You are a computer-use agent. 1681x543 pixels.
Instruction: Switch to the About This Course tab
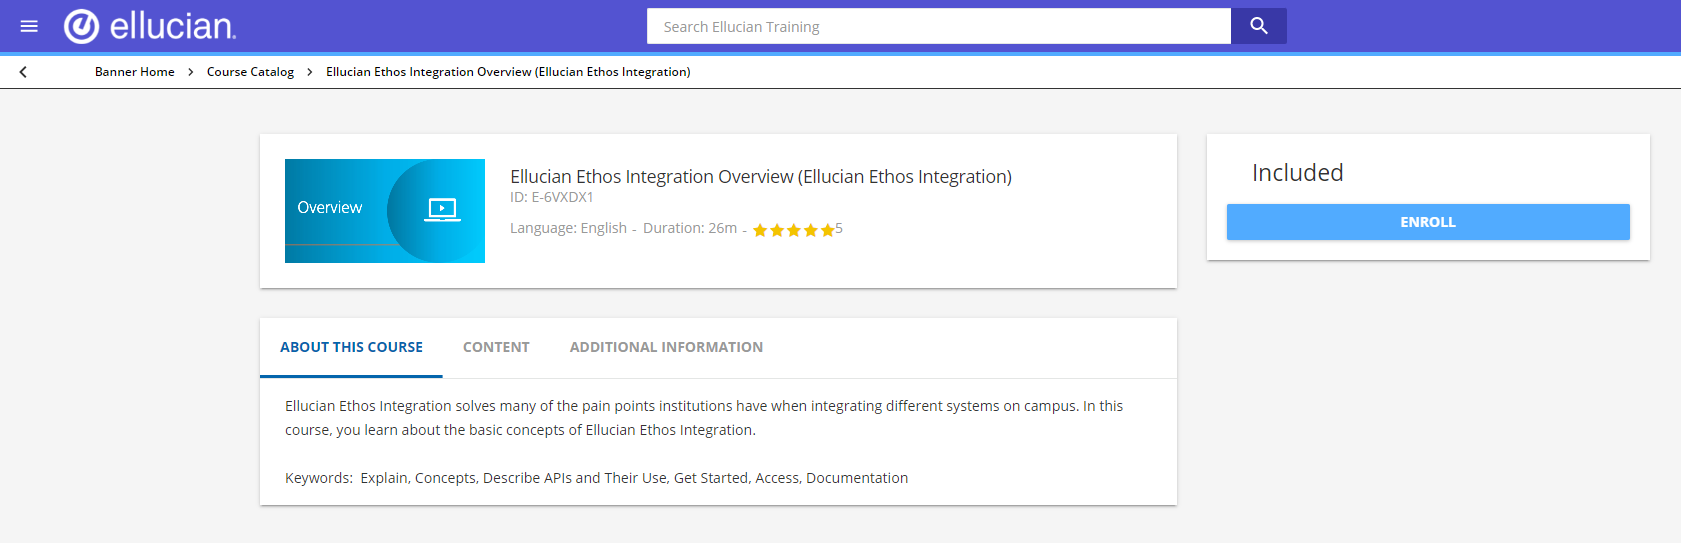click(x=351, y=347)
